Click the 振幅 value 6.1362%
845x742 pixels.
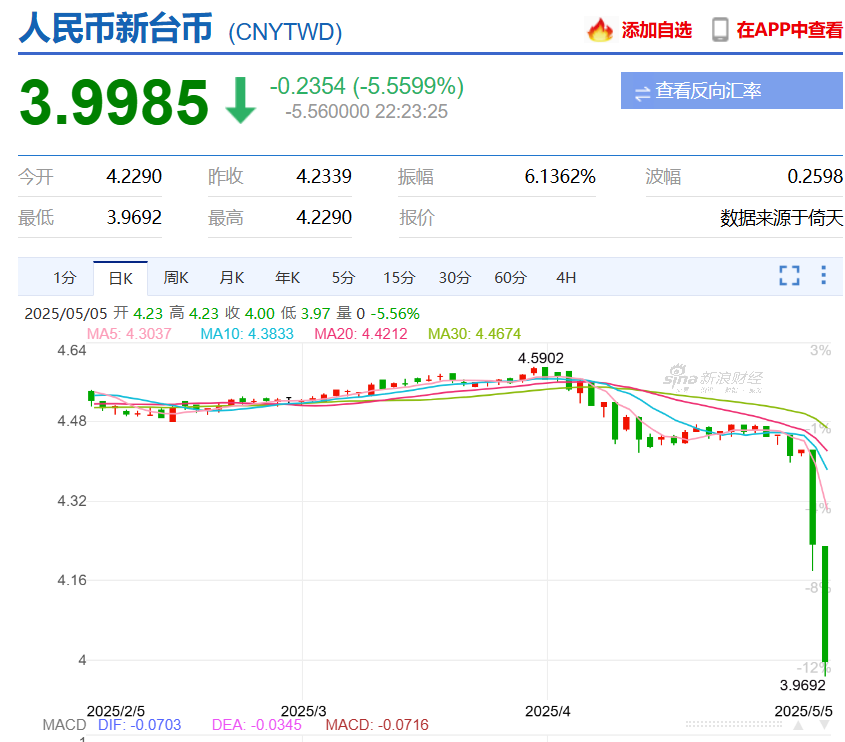(560, 176)
